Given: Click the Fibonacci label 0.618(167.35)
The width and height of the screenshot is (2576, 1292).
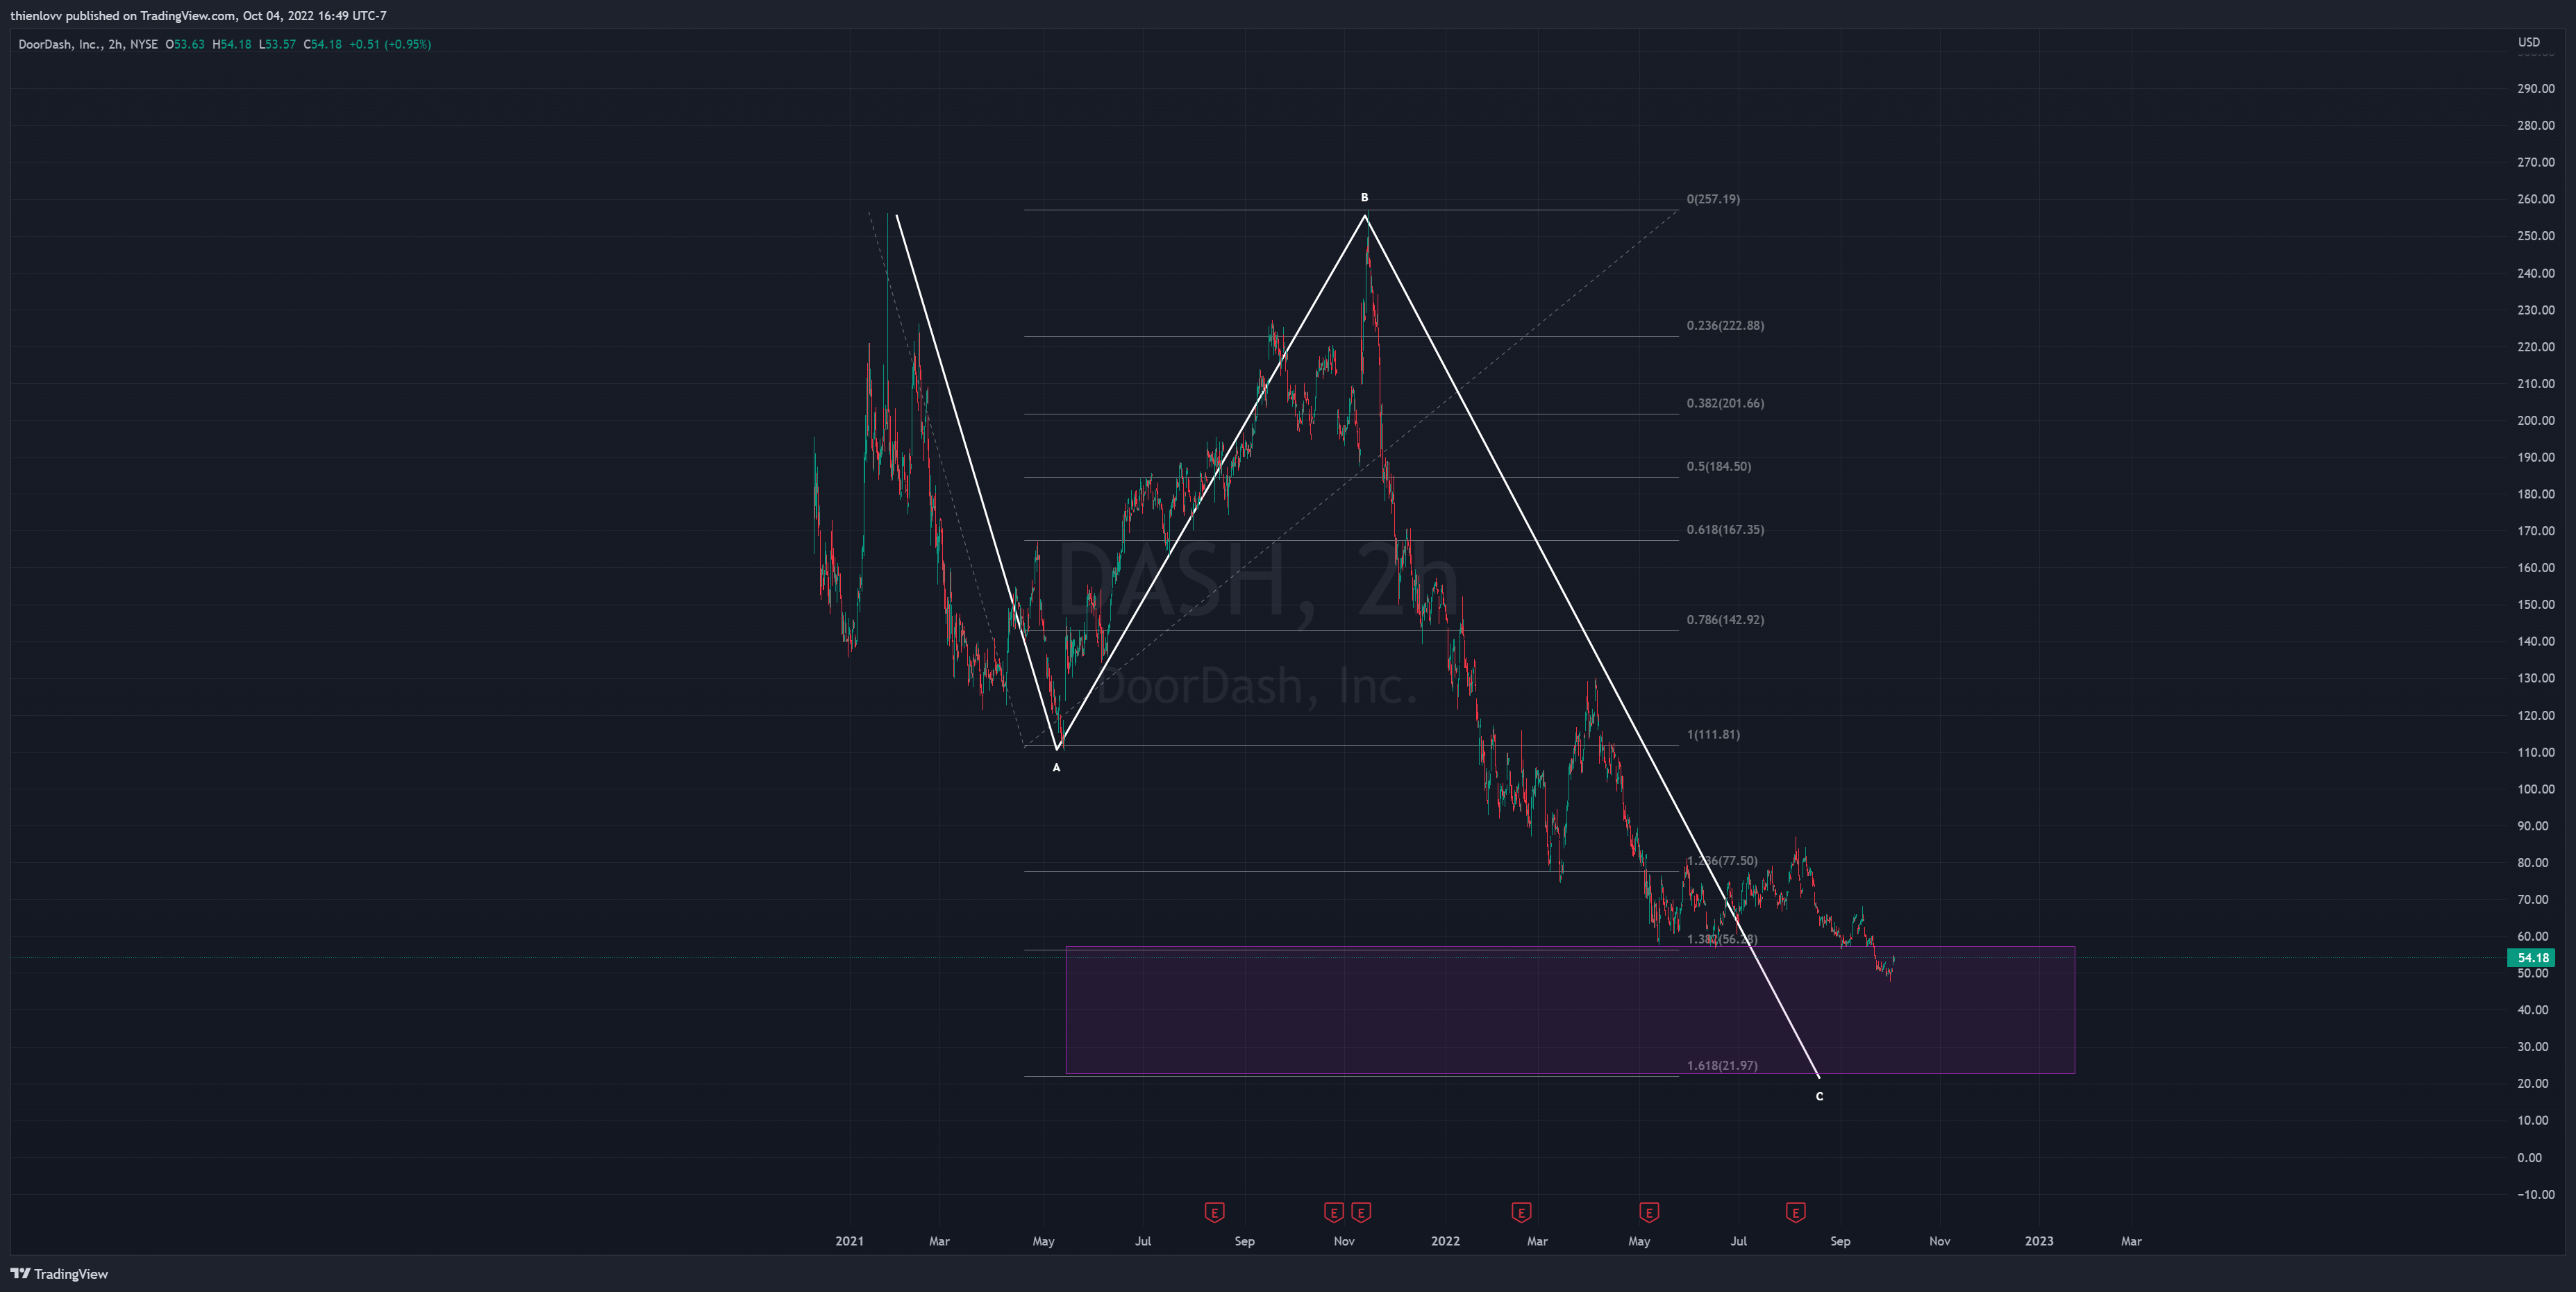Looking at the screenshot, I should point(1725,529).
